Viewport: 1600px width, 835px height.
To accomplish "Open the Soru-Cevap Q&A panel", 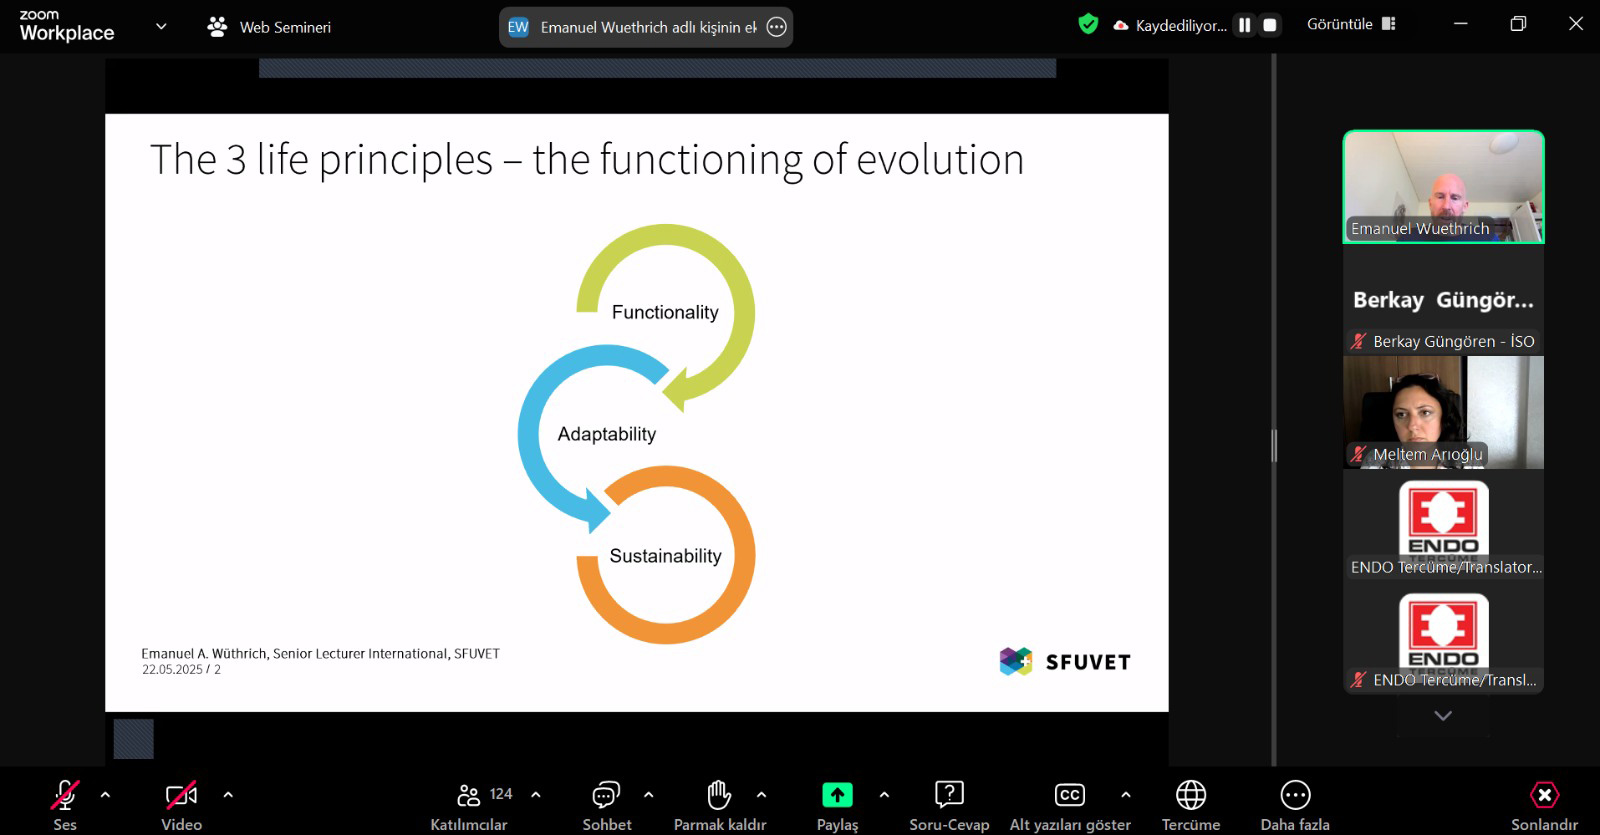I will pos(949,805).
